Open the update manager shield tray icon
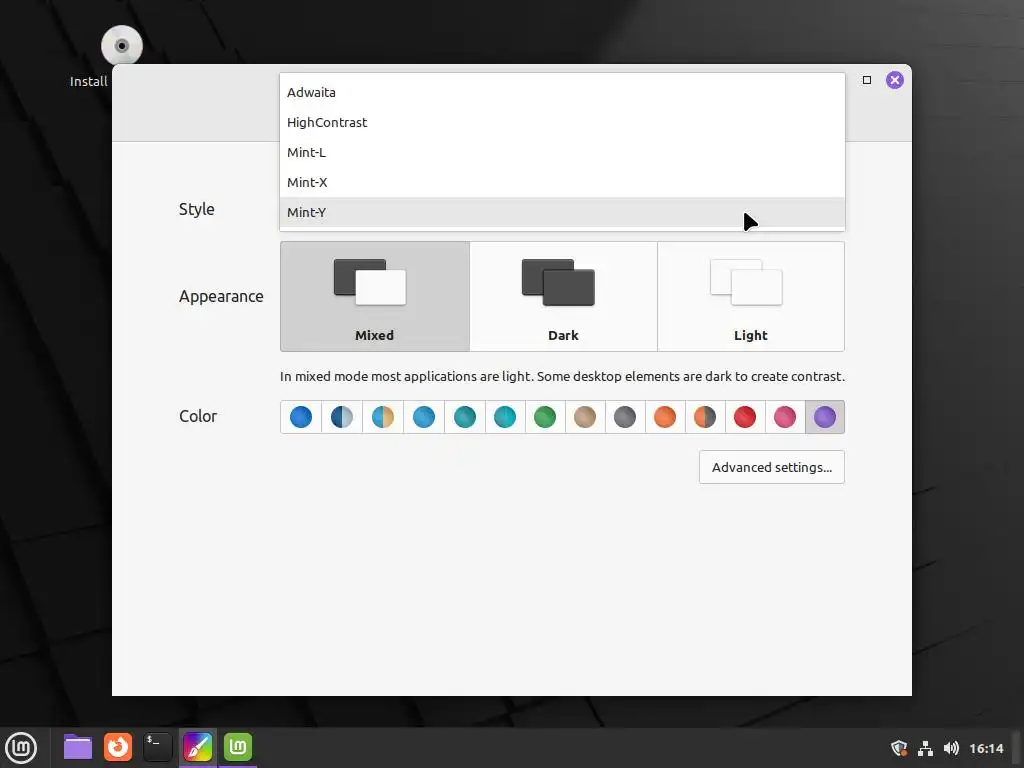 point(899,748)
